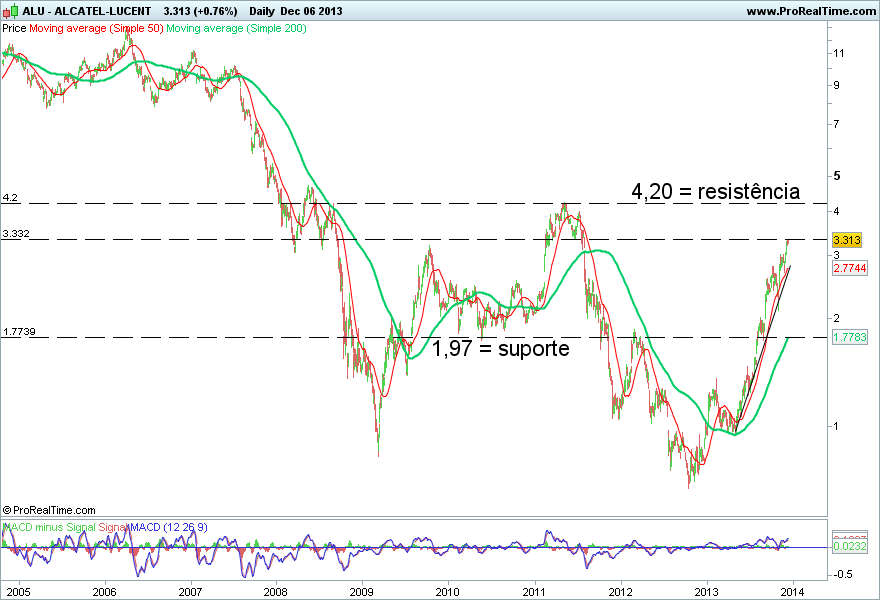Click the candlestick icon beside the ALU title
Image resolution: width=880 pixels, height=600 pixels.
pos(11,11)
